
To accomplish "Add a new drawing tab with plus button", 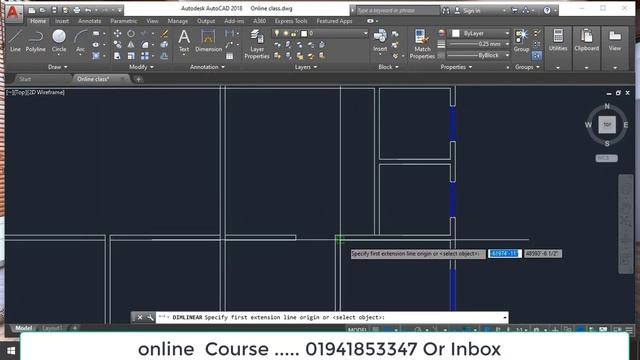I will 138,79.
